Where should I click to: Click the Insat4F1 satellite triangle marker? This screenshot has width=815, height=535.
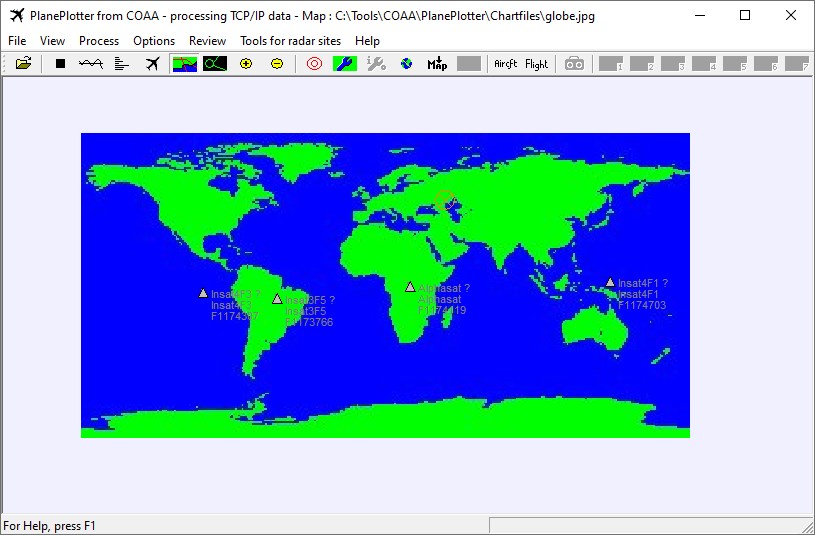point(610,282)
